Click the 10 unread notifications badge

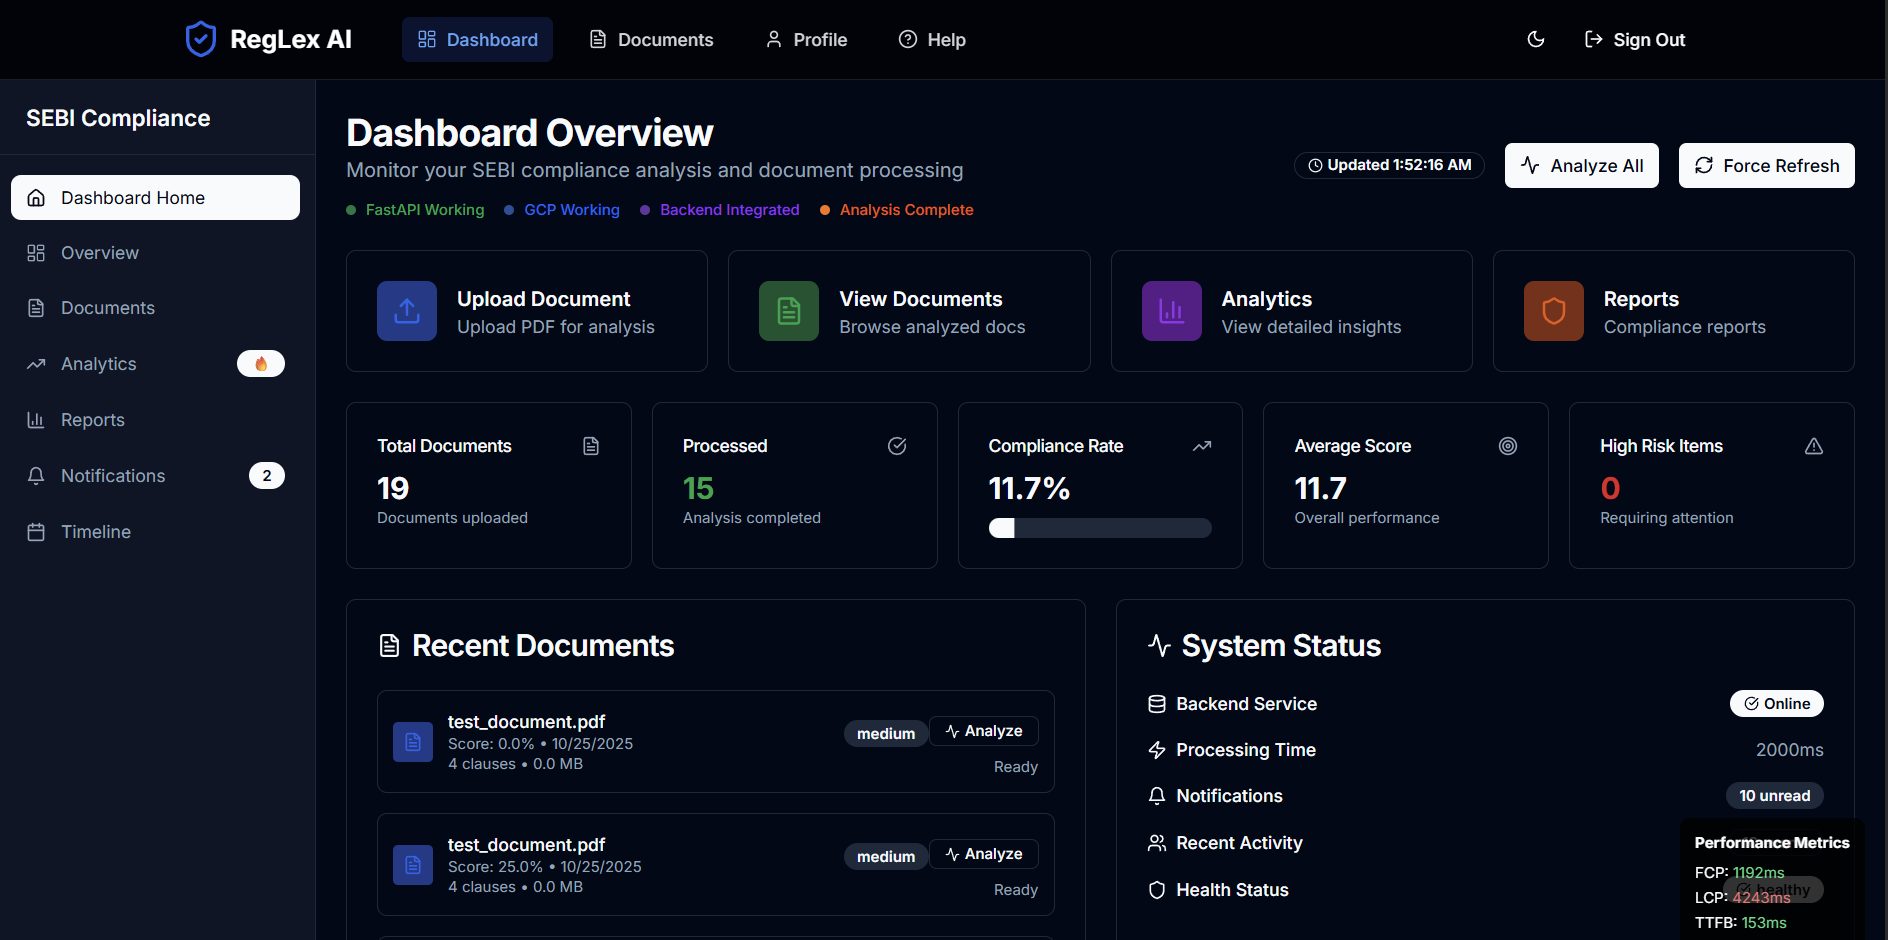1774,796
